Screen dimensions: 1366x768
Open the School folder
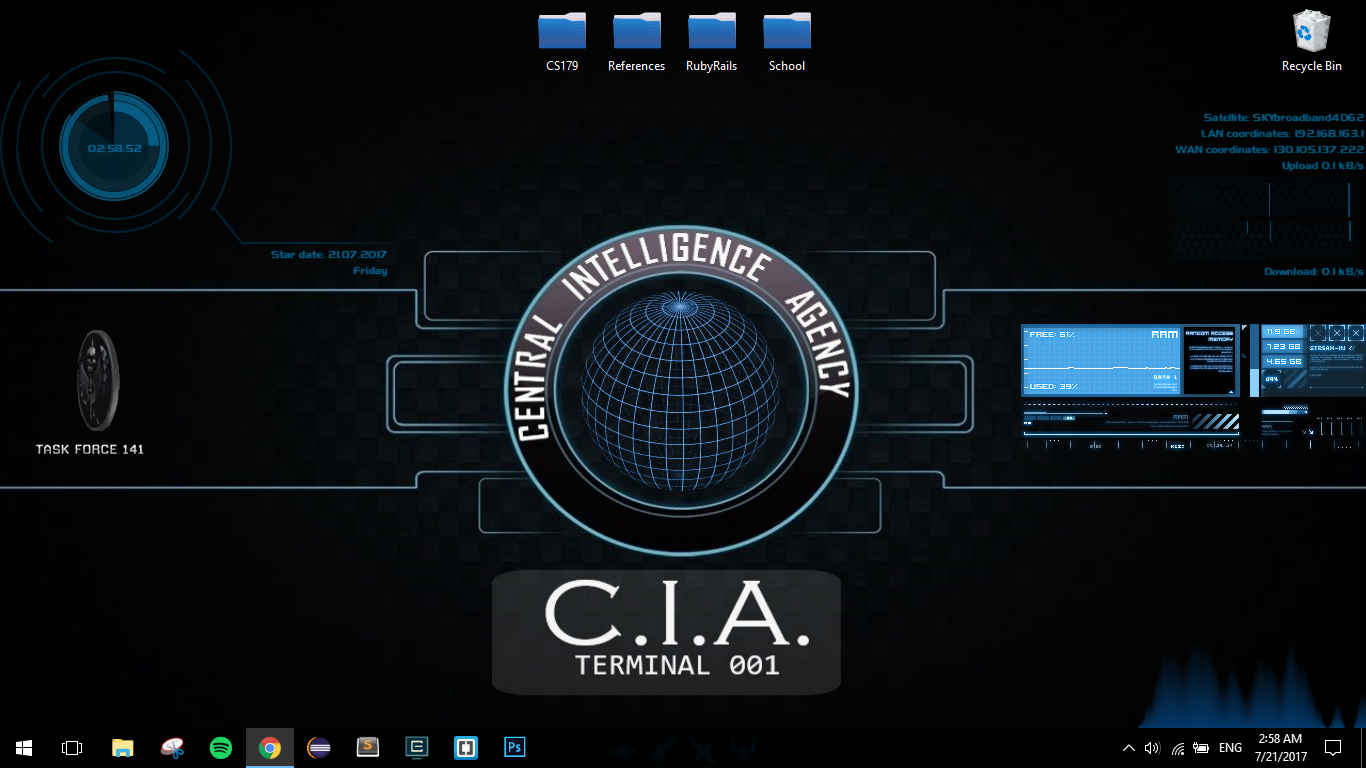(x=787, y=42)
